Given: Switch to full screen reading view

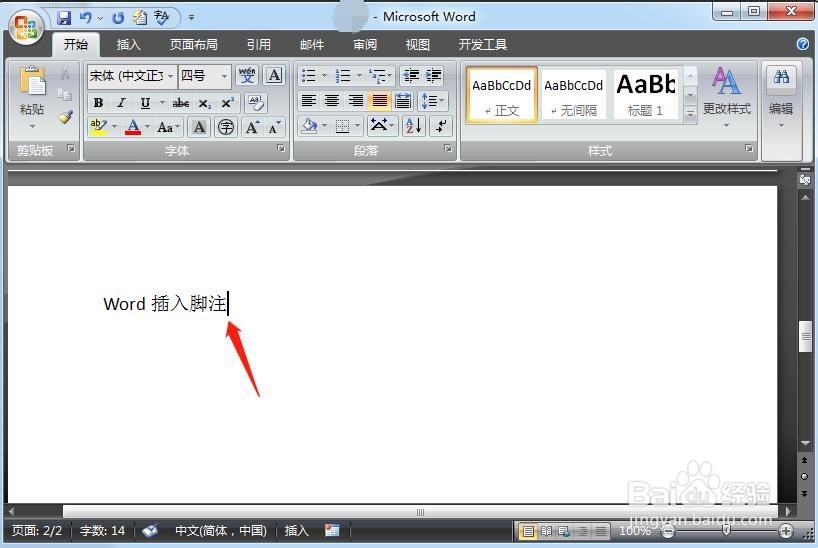Looking at the screenshot, I should click(546, 531).
